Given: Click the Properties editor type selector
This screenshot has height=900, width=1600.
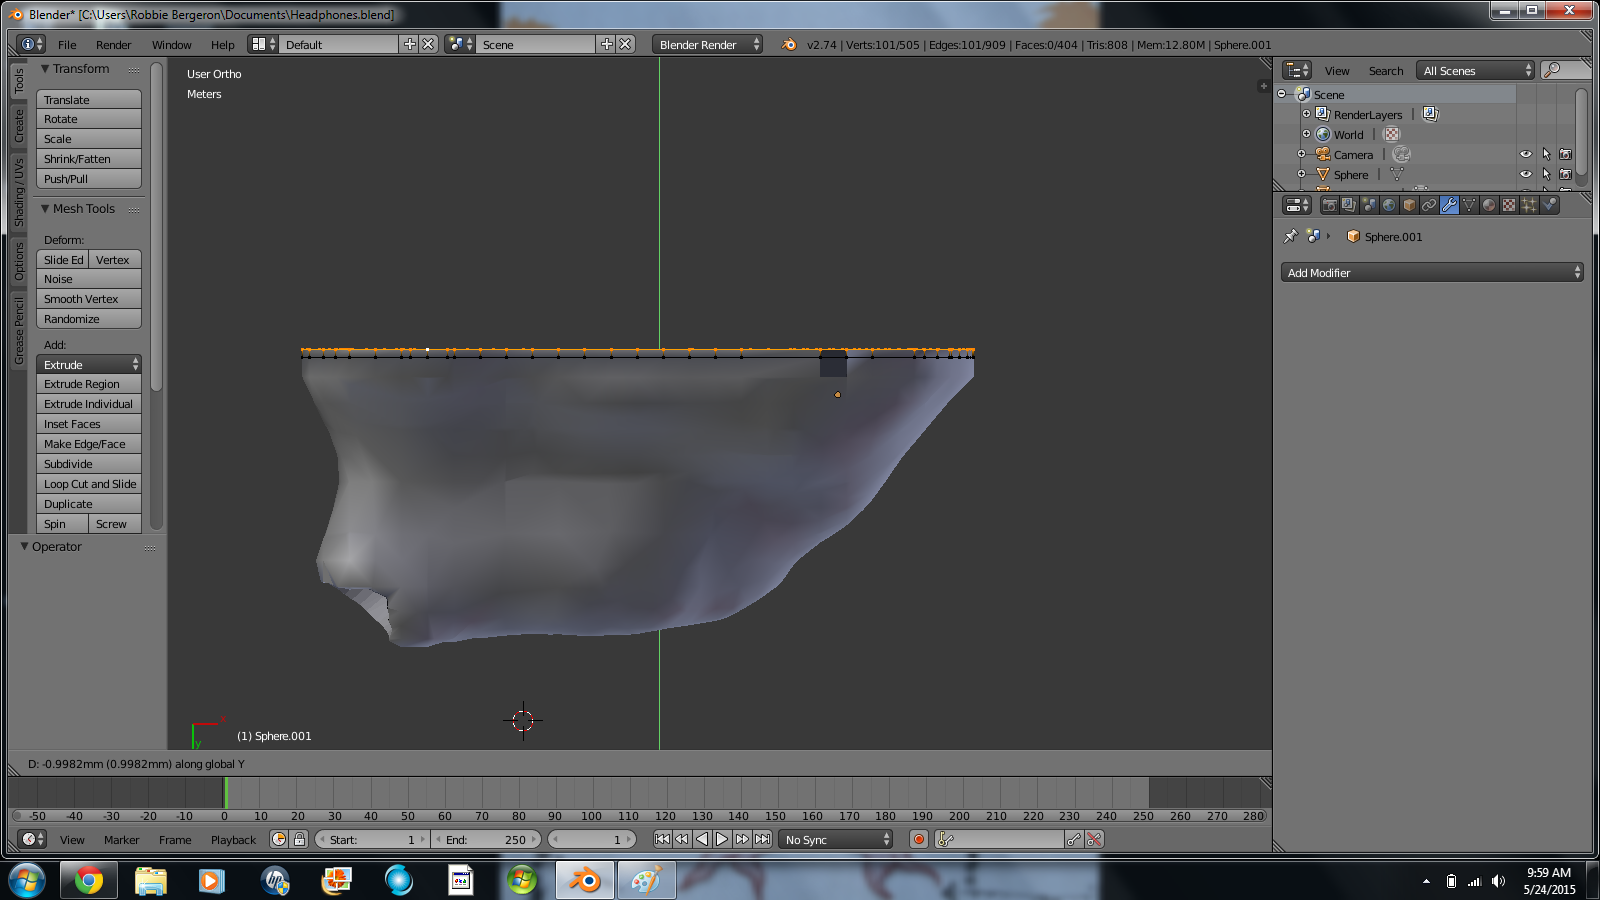Looking at the screenshot, I should (x=1297, y=205).
